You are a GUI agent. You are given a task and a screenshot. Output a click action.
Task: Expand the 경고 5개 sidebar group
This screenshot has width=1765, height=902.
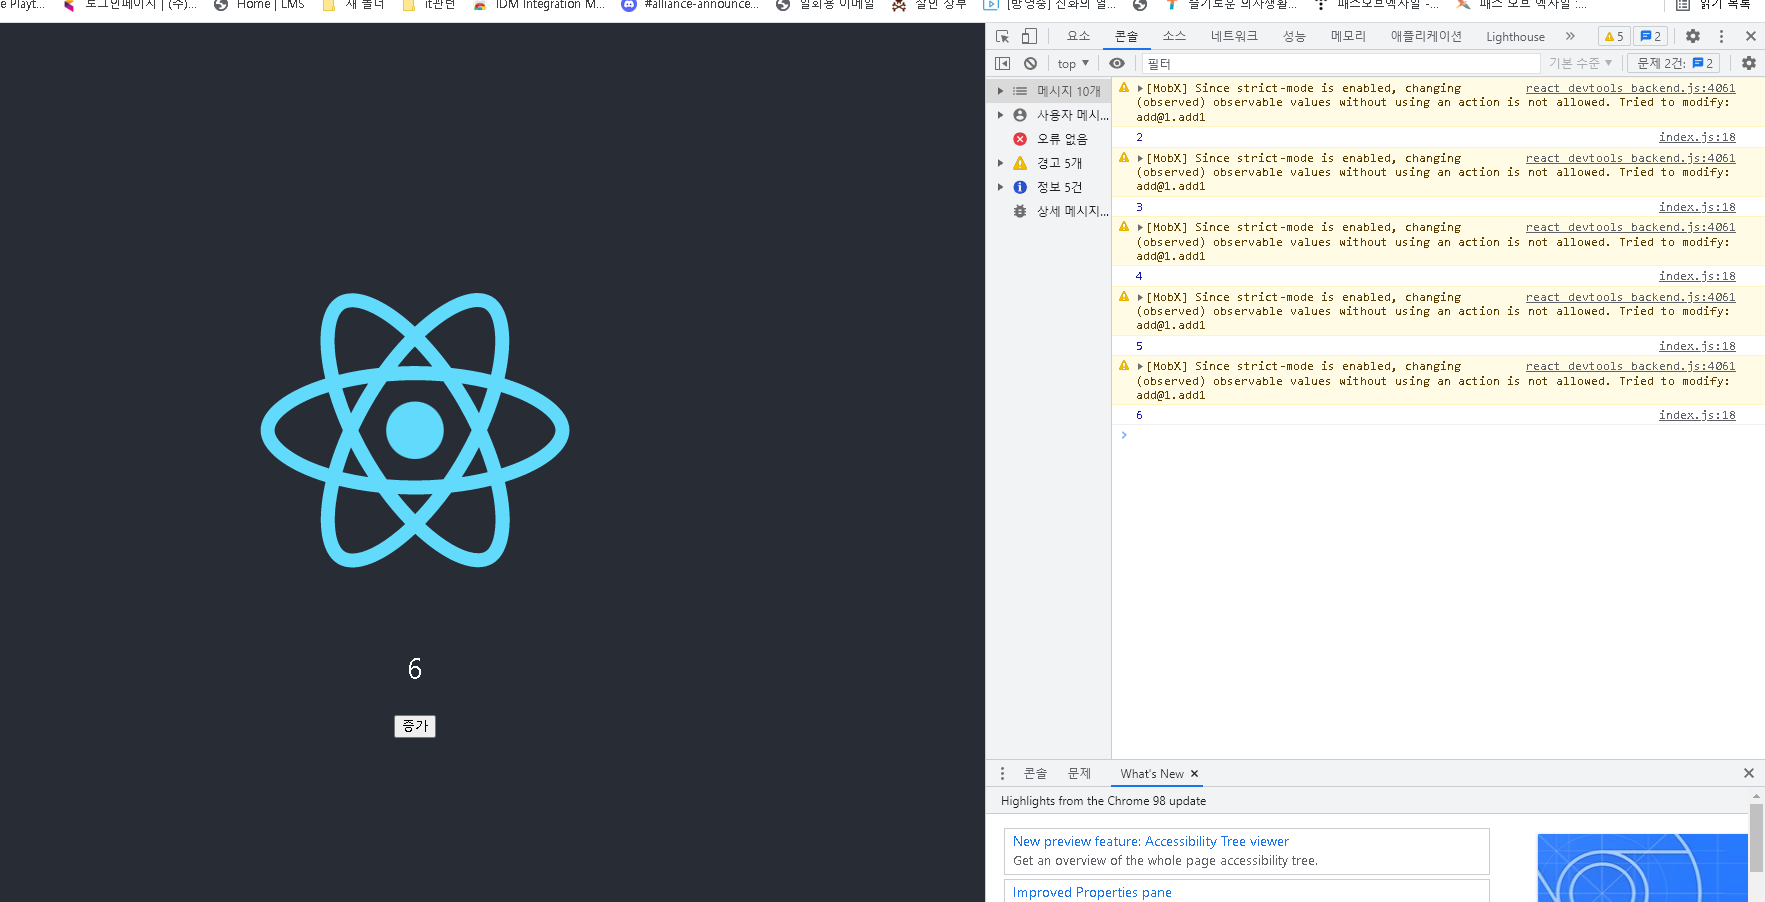(1000, 163)
